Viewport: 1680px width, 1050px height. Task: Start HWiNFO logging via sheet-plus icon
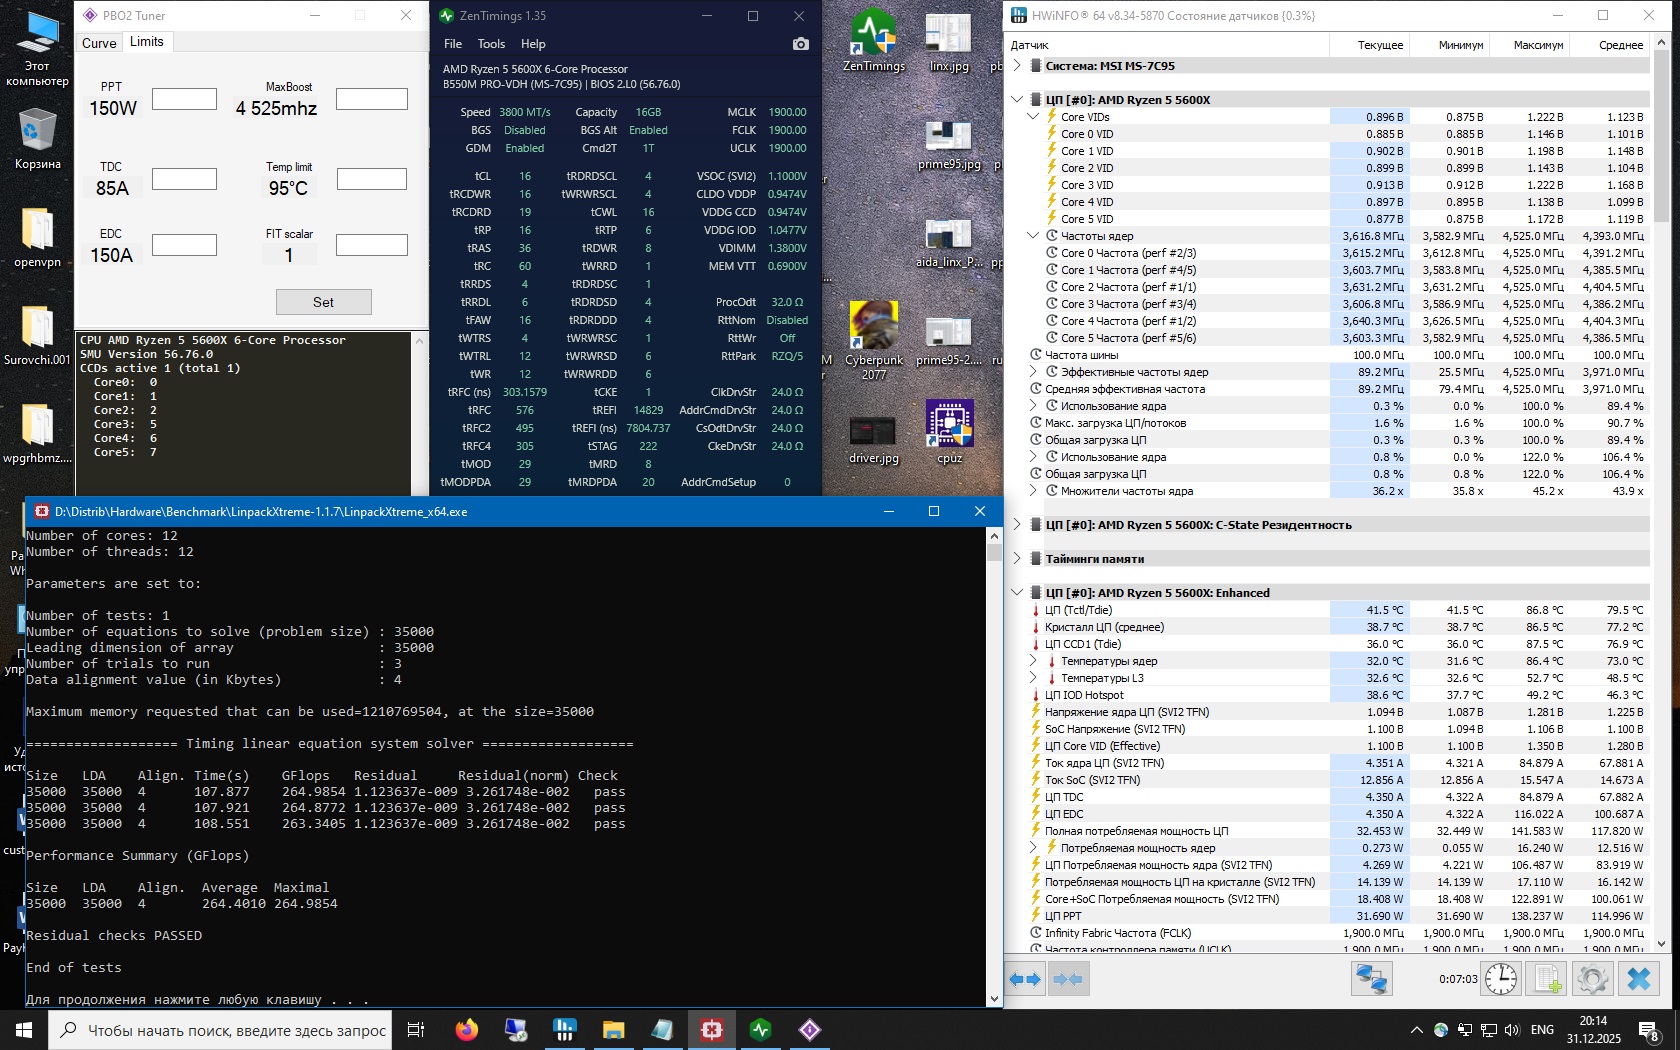pyautogui.click(x=1547, y=979)
